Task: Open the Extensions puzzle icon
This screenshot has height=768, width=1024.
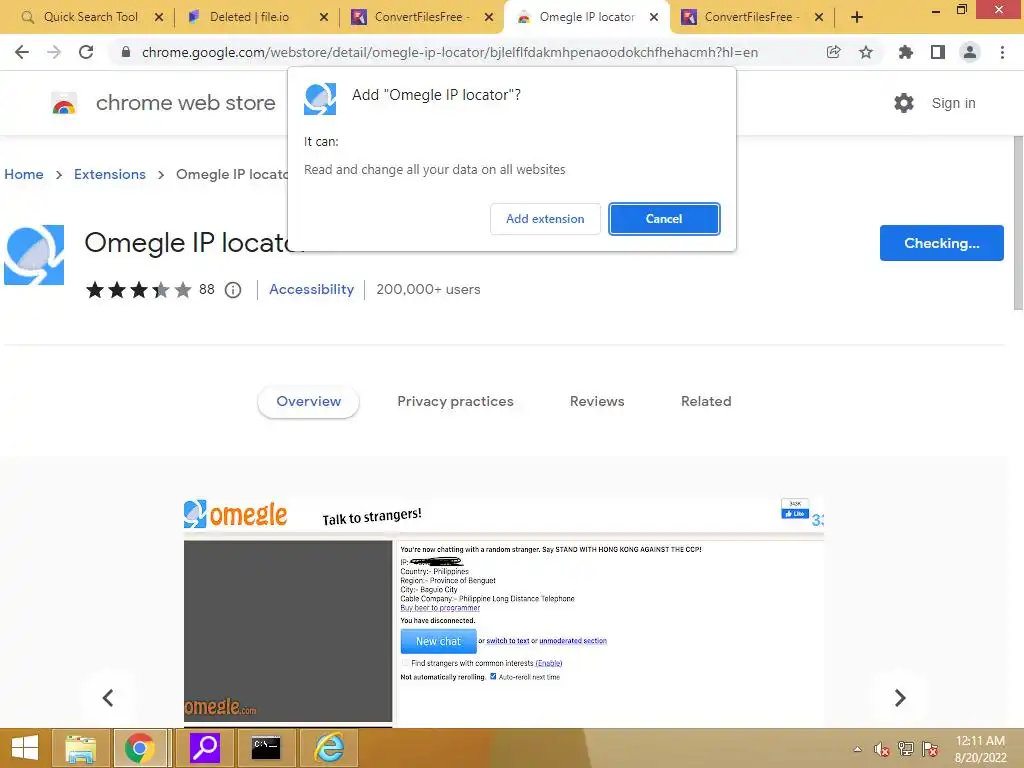Action: click(905, 52)
